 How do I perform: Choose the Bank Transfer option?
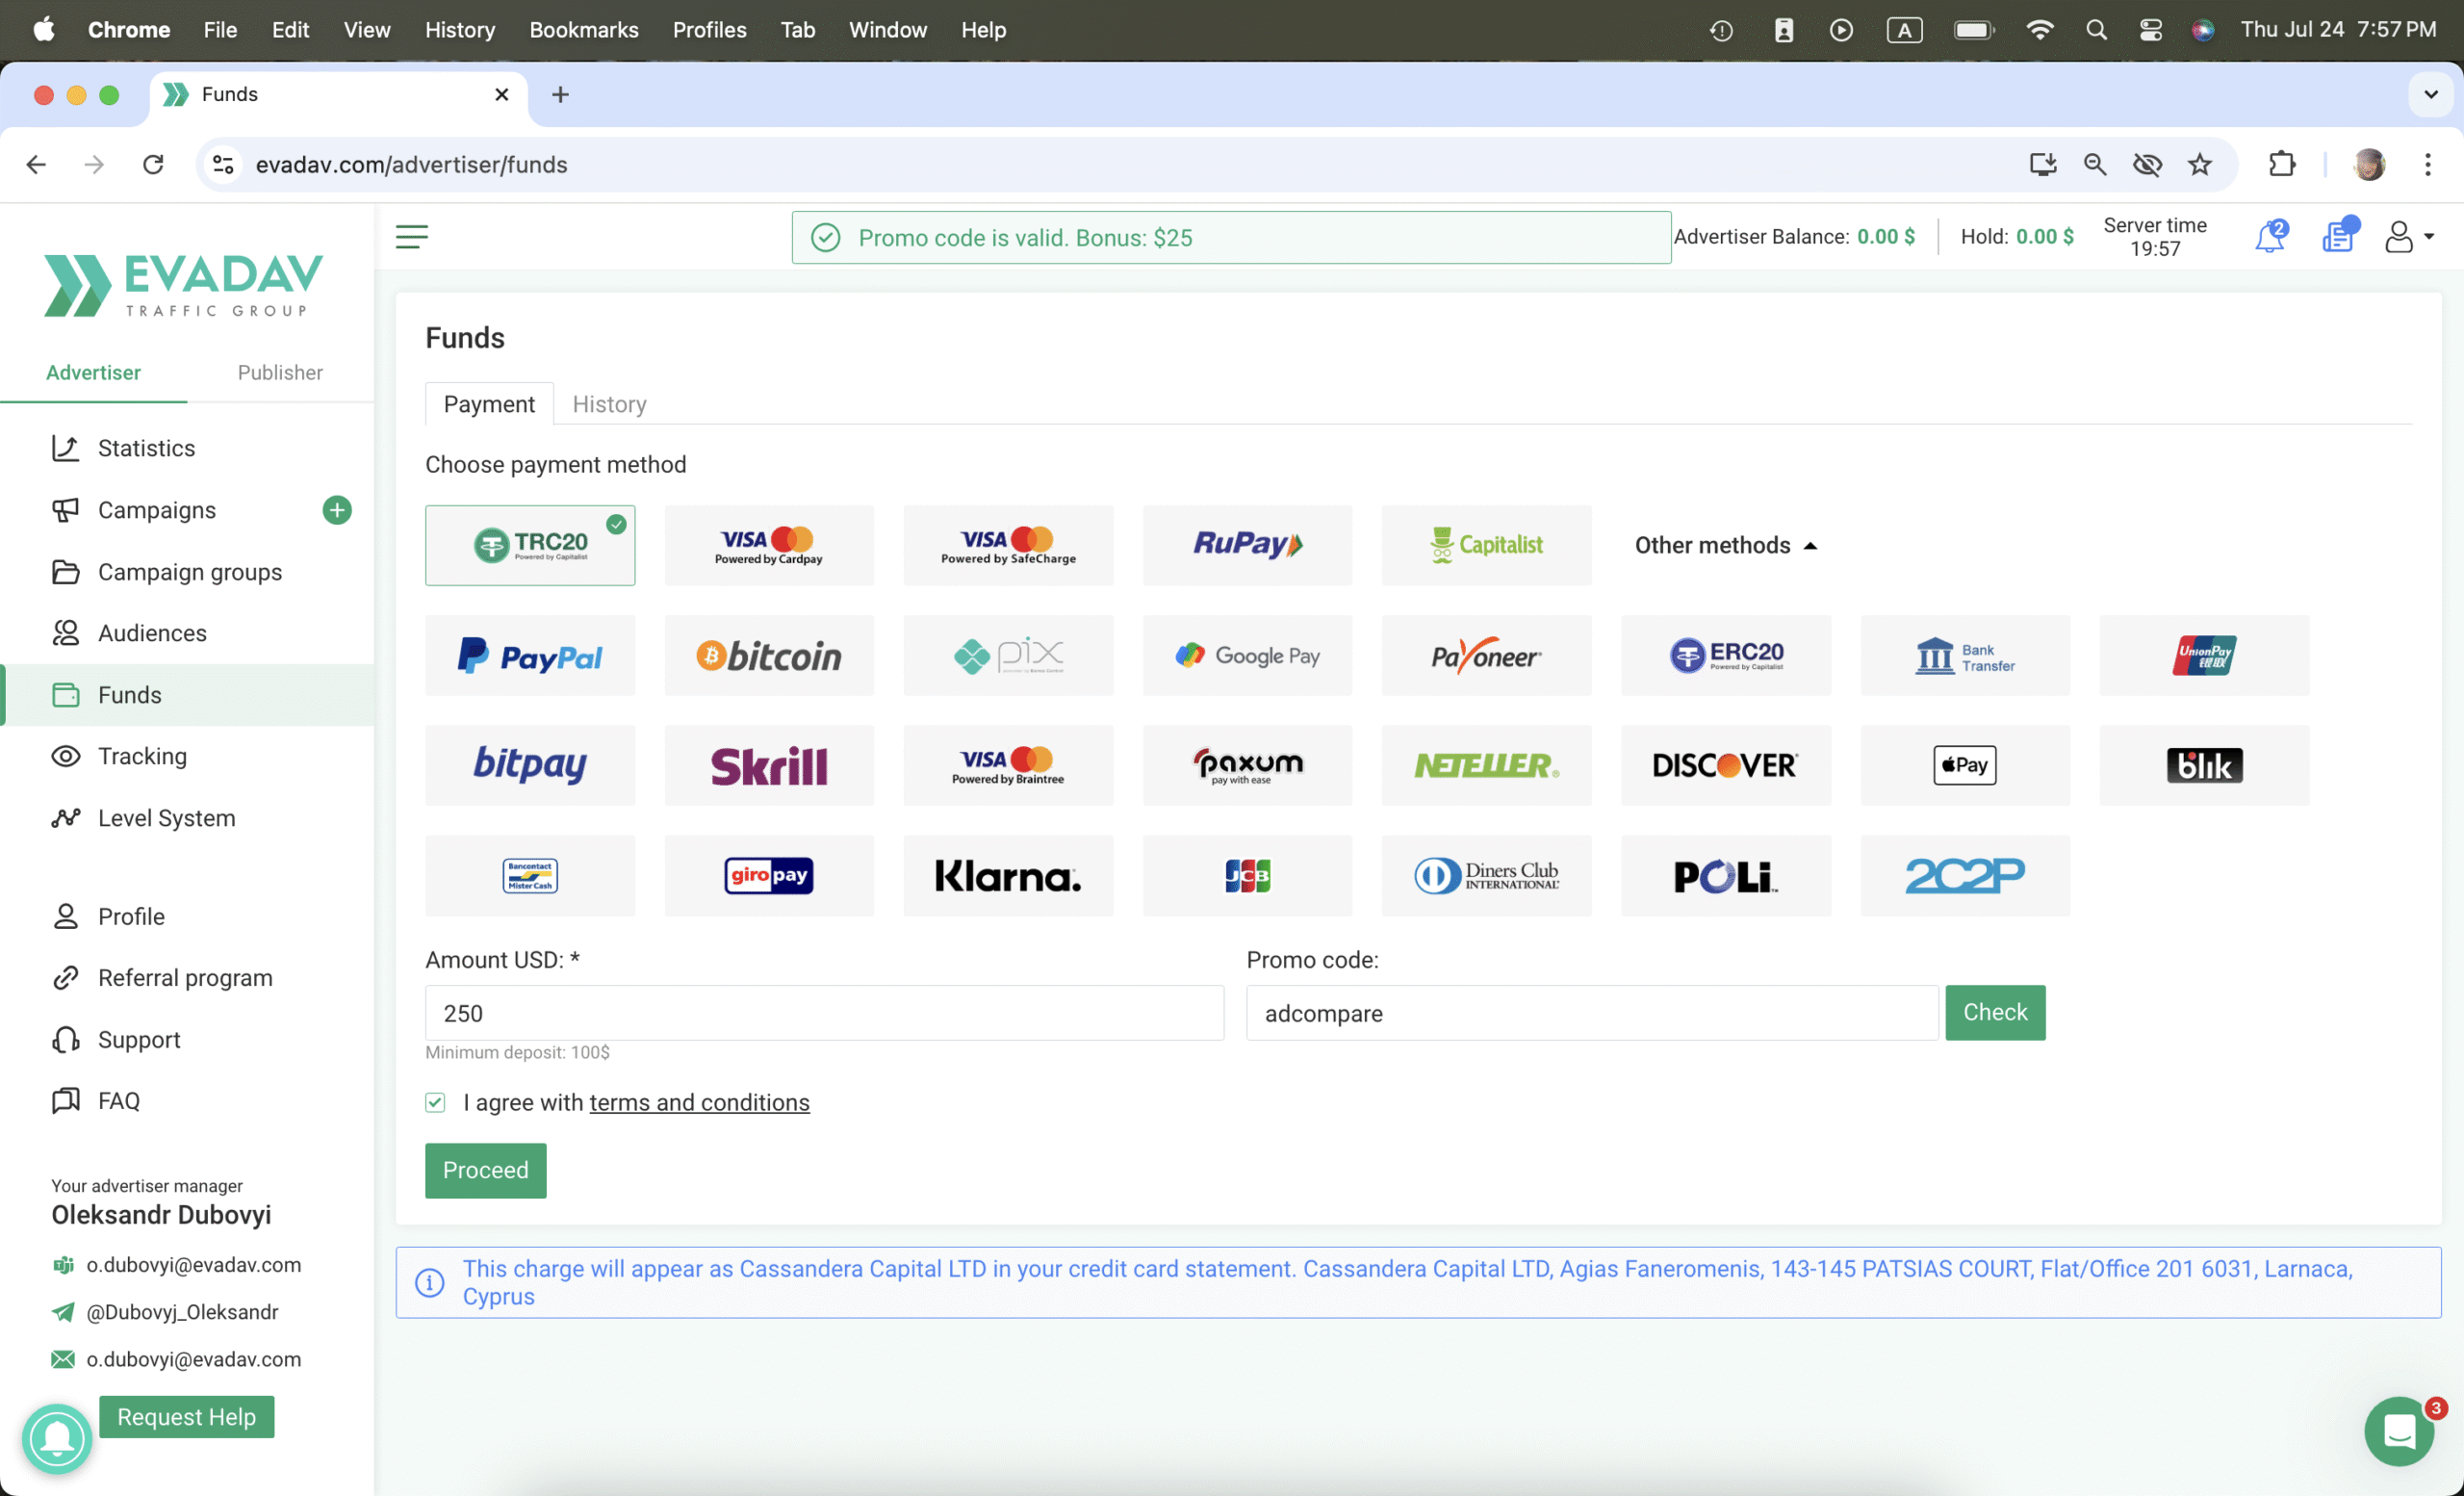(1965, 656)
